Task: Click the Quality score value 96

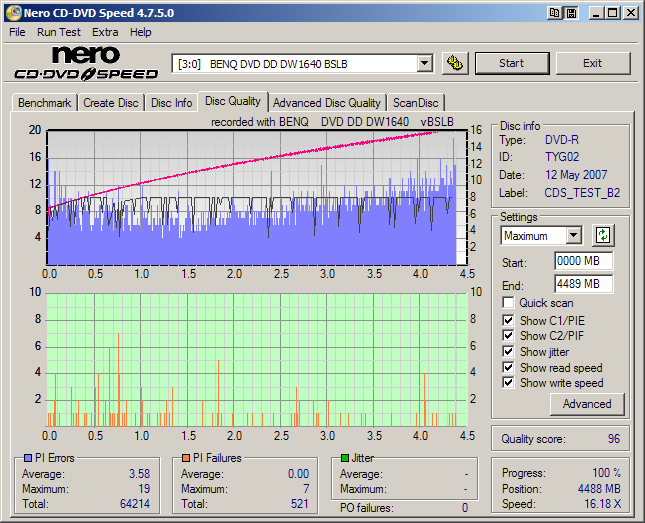Action: pyautogui.click(x=614, y=439)
